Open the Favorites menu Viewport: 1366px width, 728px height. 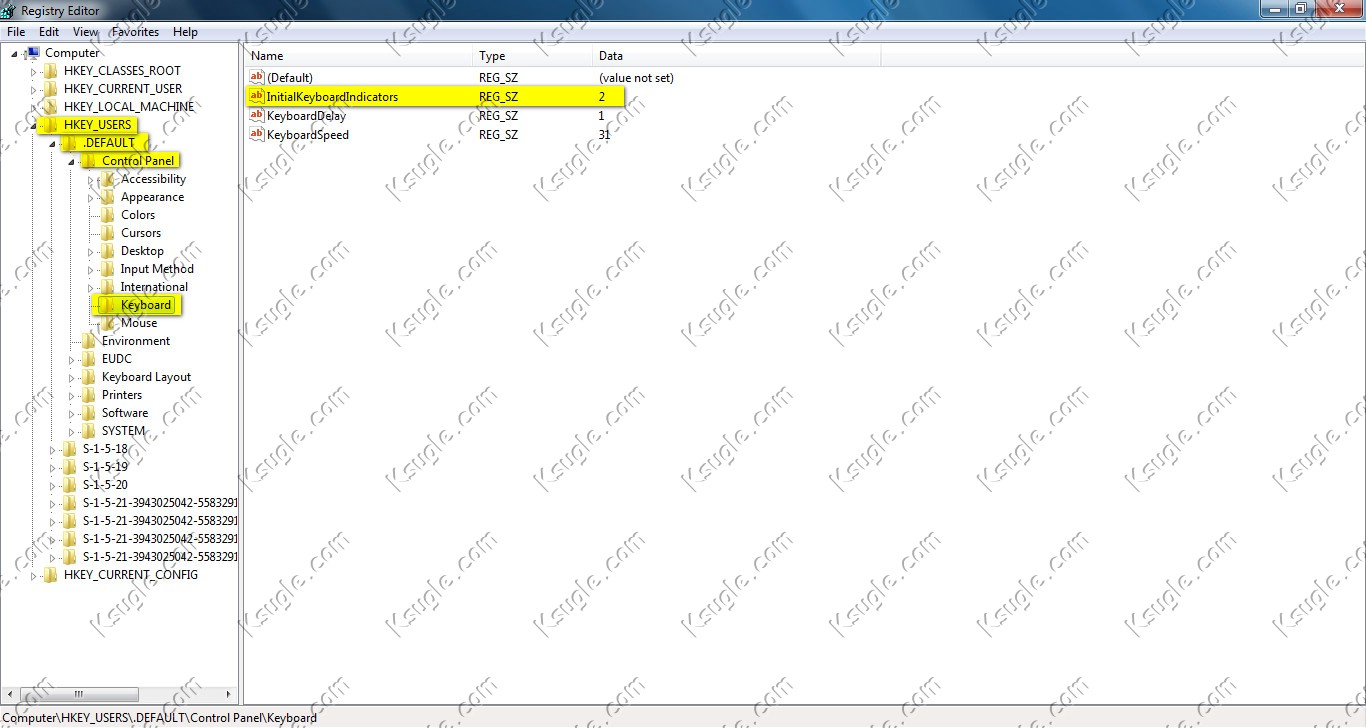point(135,32)
